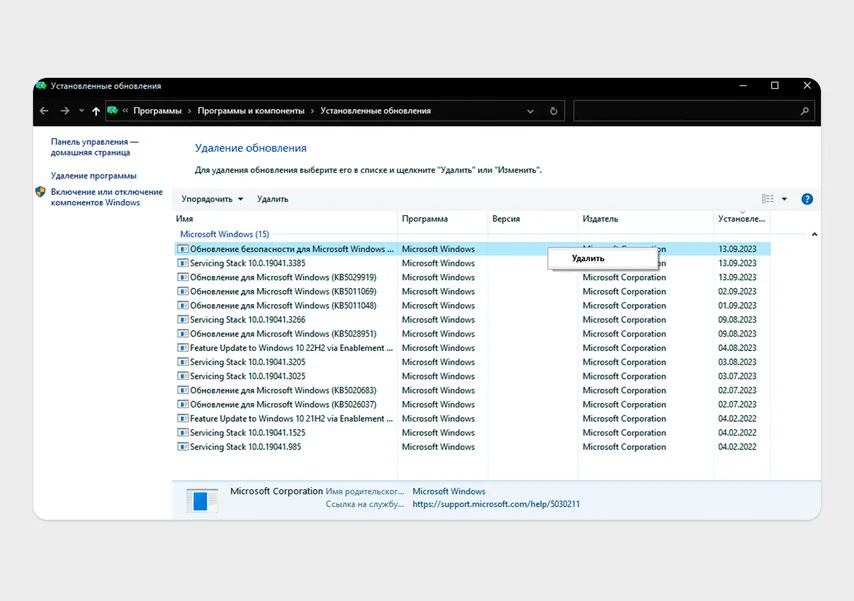This screenshot has height=601, width=854.
Task: Go forward with the forward arrow
Action: 65,111
